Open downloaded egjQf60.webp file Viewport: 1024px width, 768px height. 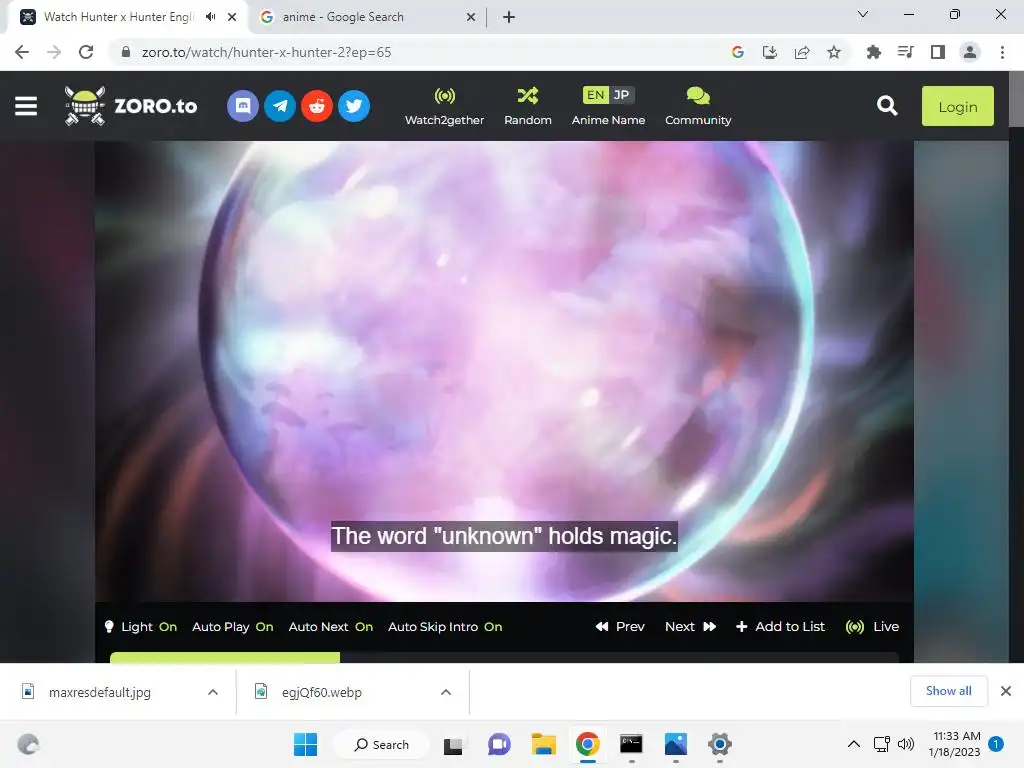321,692
